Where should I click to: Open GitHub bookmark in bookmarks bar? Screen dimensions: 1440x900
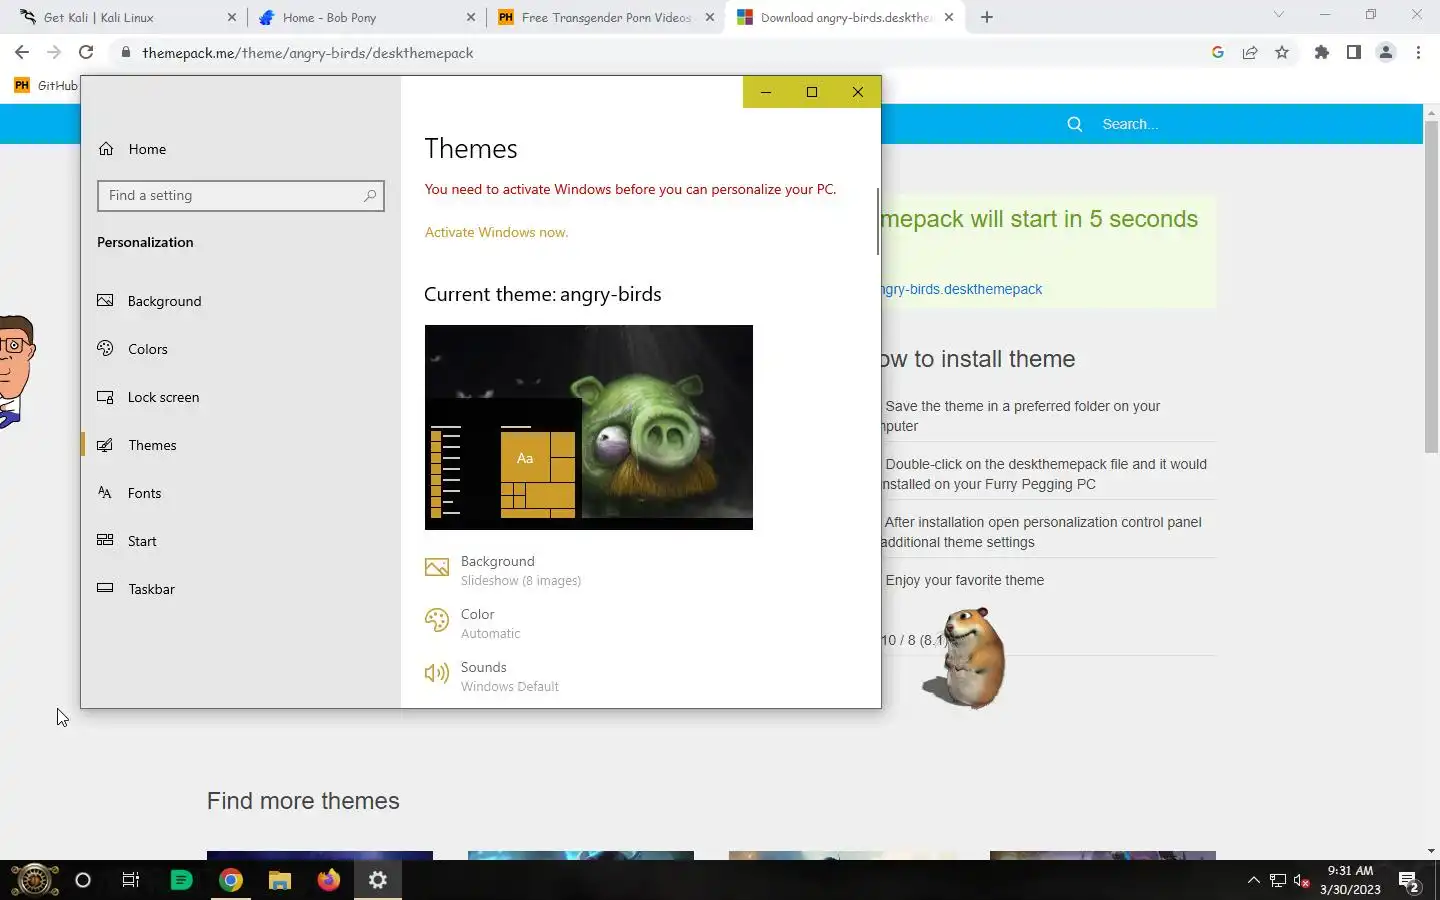tap(46, 86)
